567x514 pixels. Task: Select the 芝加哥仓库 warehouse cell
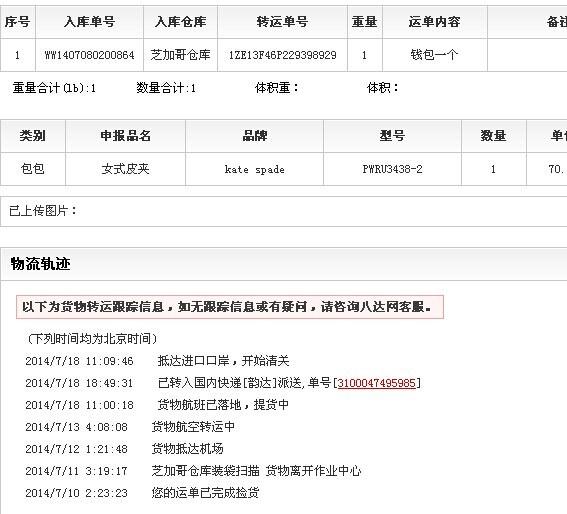tap(180, 55)
